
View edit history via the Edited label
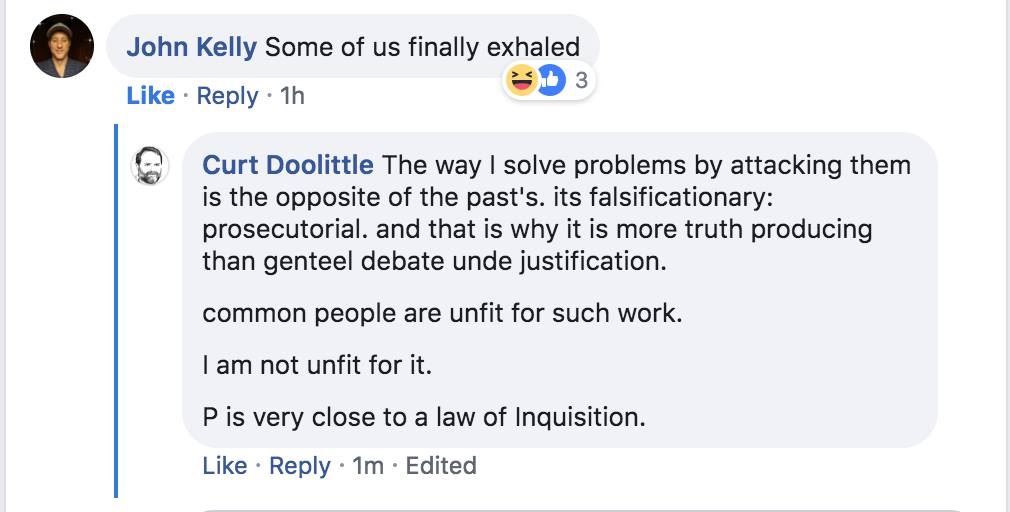(x=440, y=466)
